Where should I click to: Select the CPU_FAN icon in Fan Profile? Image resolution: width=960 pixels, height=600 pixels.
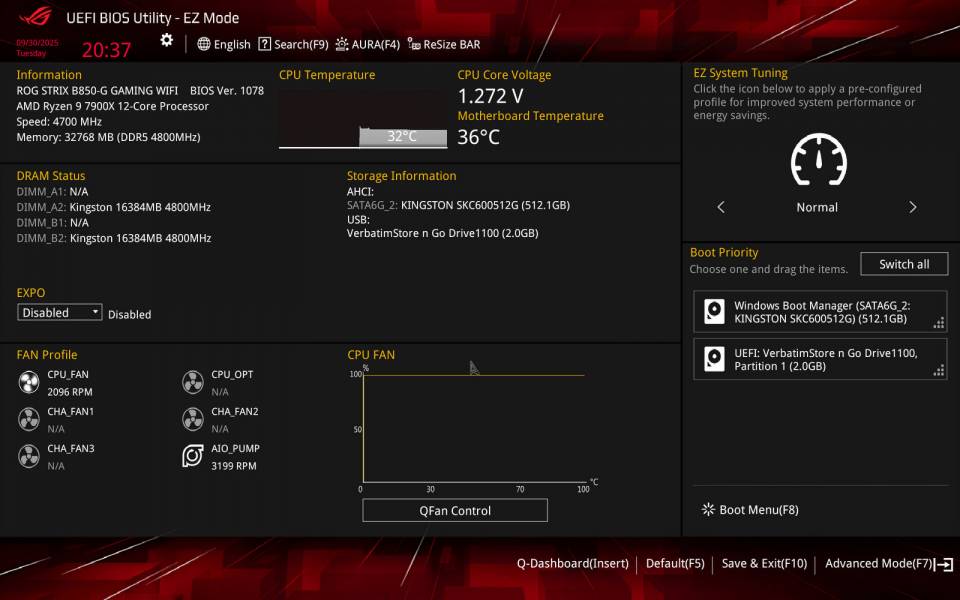click(30, 381)
